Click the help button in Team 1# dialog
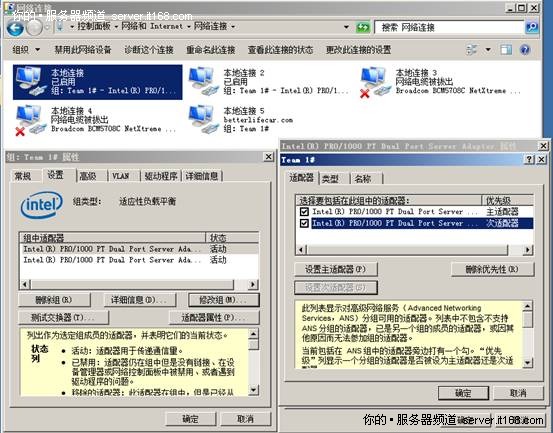The width and height of the screenshot is (553, 433). 529,159
